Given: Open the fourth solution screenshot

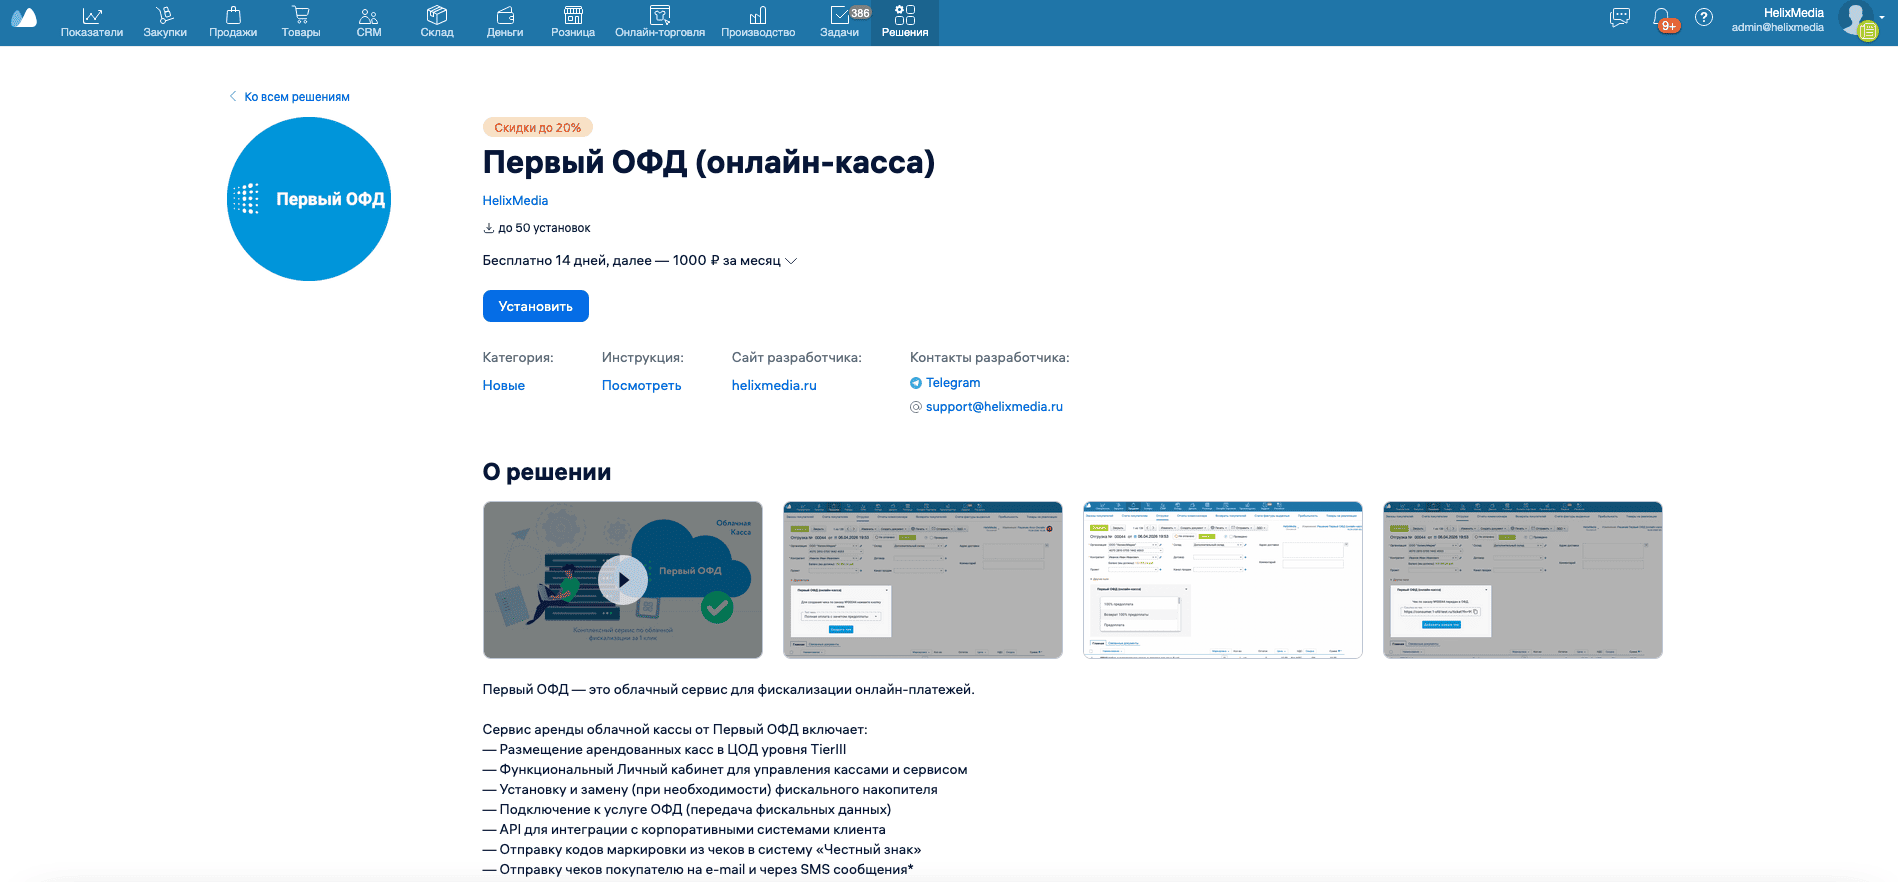Looking at the screenshot, I should click(1523, 580).
